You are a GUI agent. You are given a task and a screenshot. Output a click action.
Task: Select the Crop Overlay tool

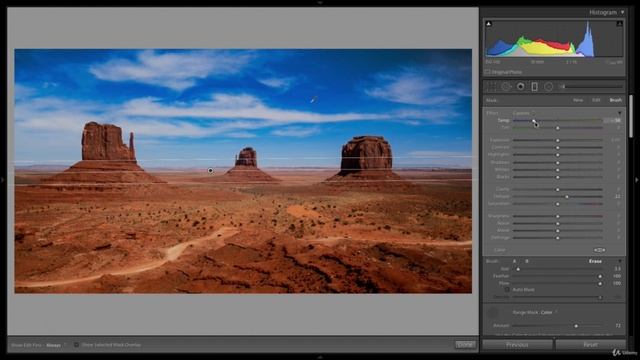tap(491, 87)
